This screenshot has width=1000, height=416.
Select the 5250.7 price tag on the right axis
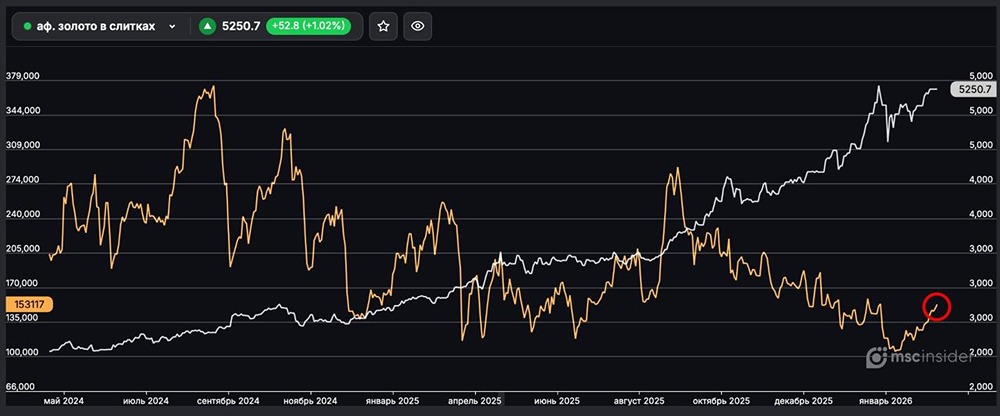[x=973, y=89]
